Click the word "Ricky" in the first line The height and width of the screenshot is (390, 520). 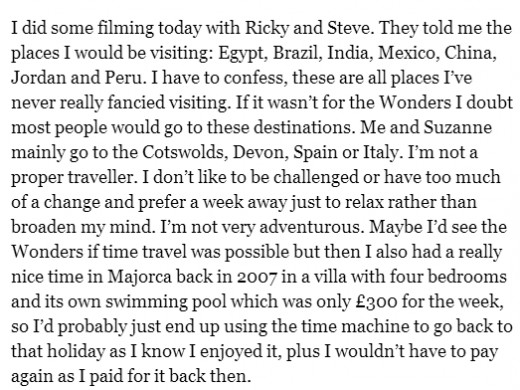(267, 28)
